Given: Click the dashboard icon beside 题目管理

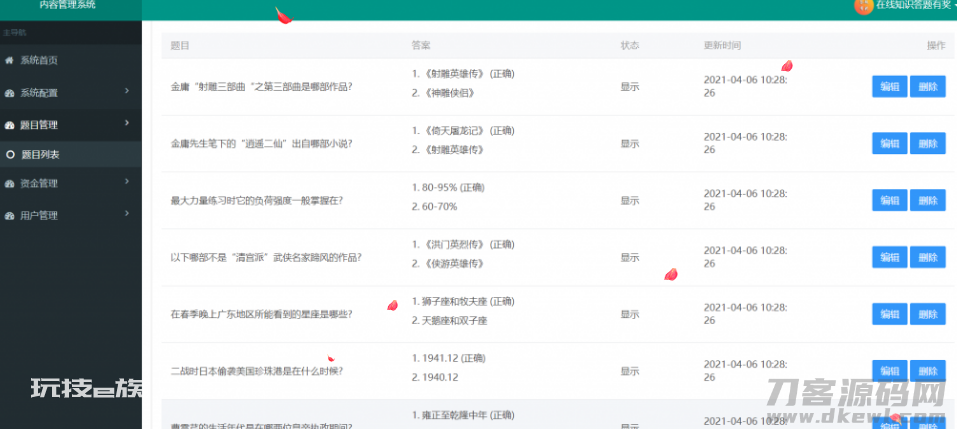Looking at the screenshot, I should pos(9,125).
